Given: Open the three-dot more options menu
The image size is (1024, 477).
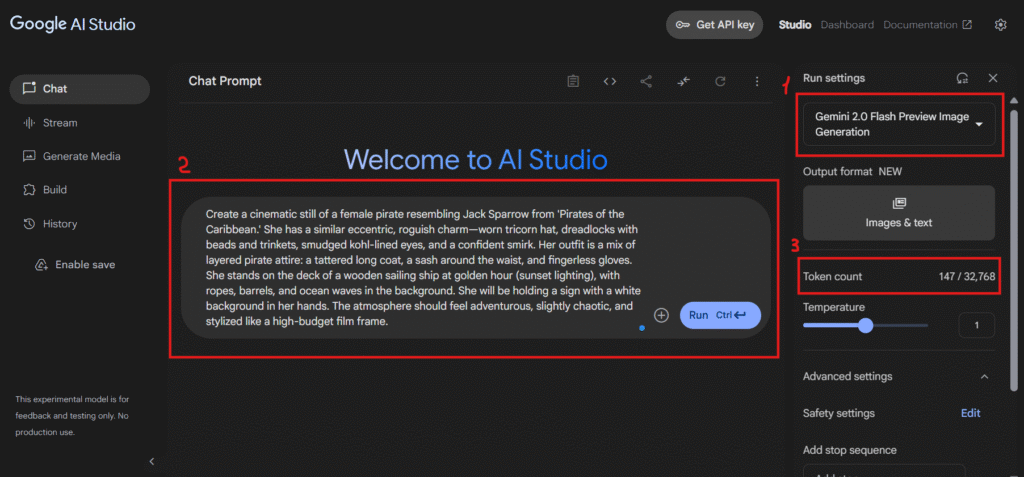Looking at the screenshot, I should pyautogui.click(x=757, y=81).
